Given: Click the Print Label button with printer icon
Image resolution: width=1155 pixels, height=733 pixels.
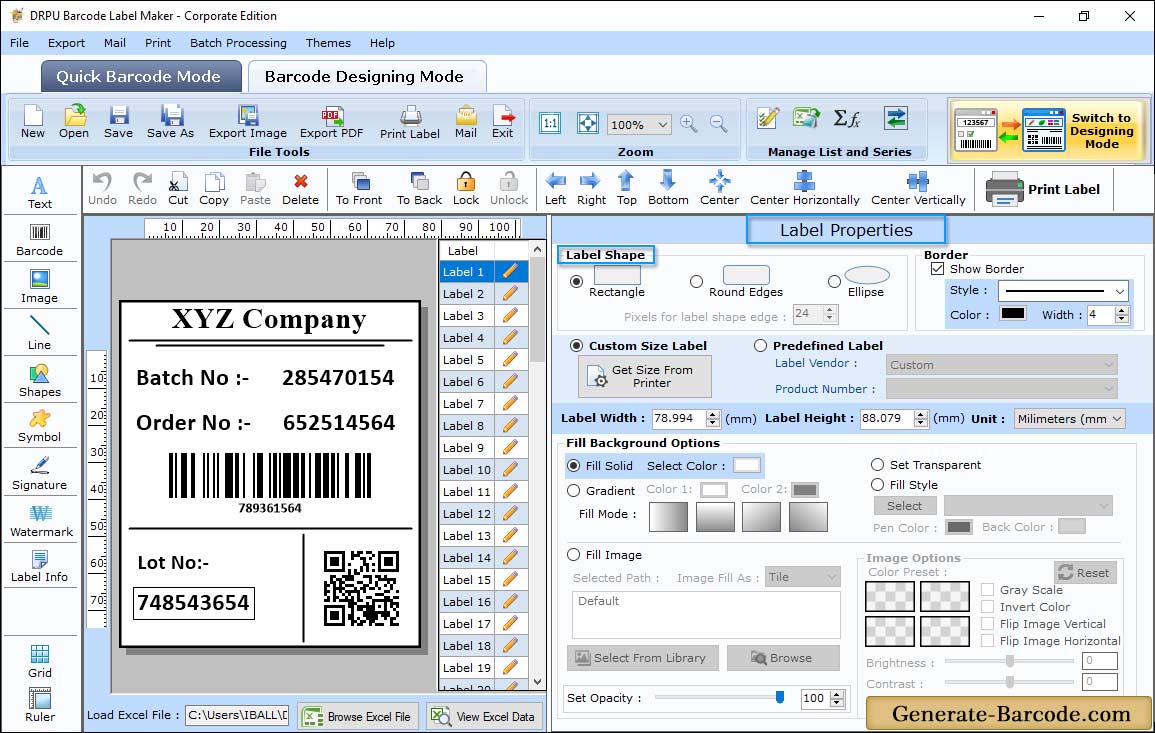Looking at the screenshot, I should [1044, 189].
